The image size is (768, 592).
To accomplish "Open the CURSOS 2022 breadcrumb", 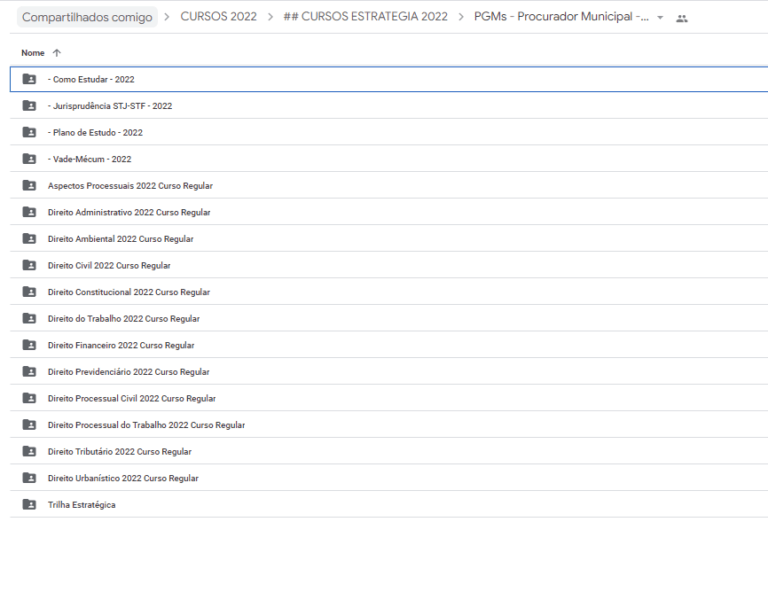I will (x=218, y=17).
